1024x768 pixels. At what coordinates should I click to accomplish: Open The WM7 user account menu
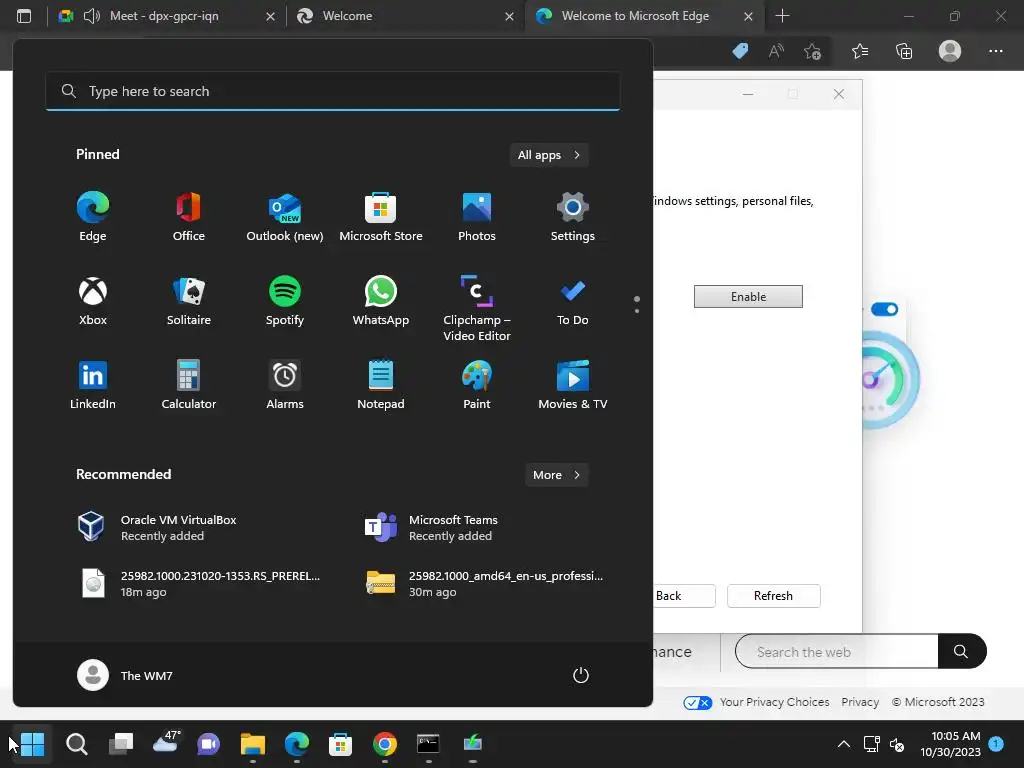tap(125, 675)
